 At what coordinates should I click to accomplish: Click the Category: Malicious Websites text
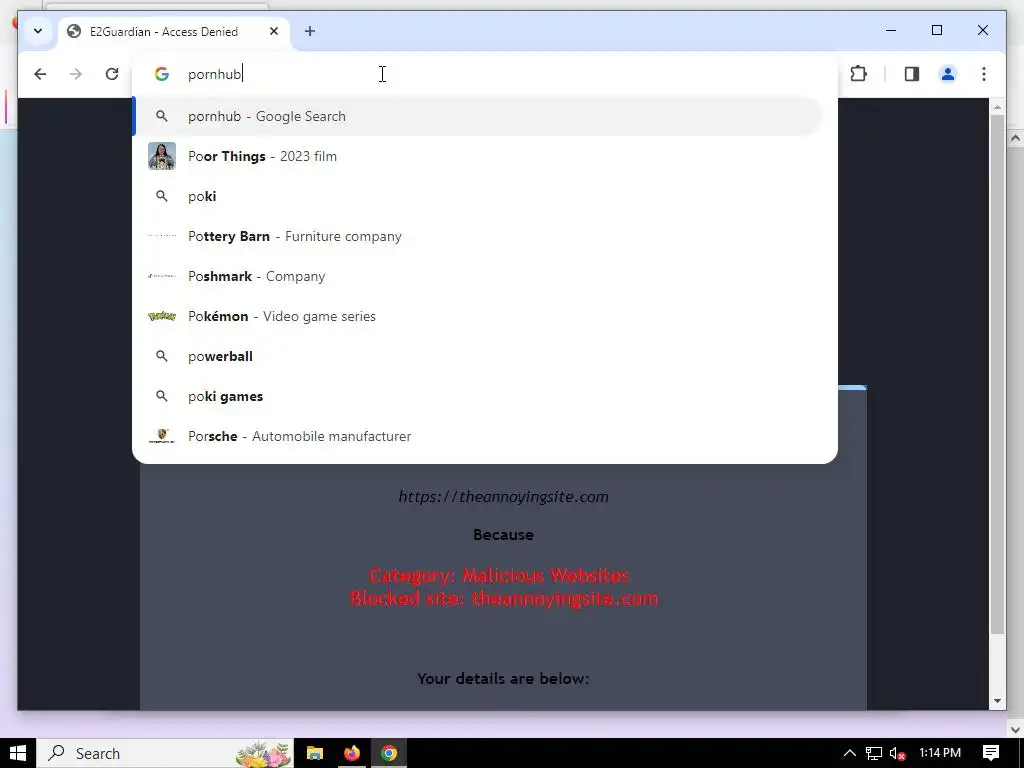(499, 575)
